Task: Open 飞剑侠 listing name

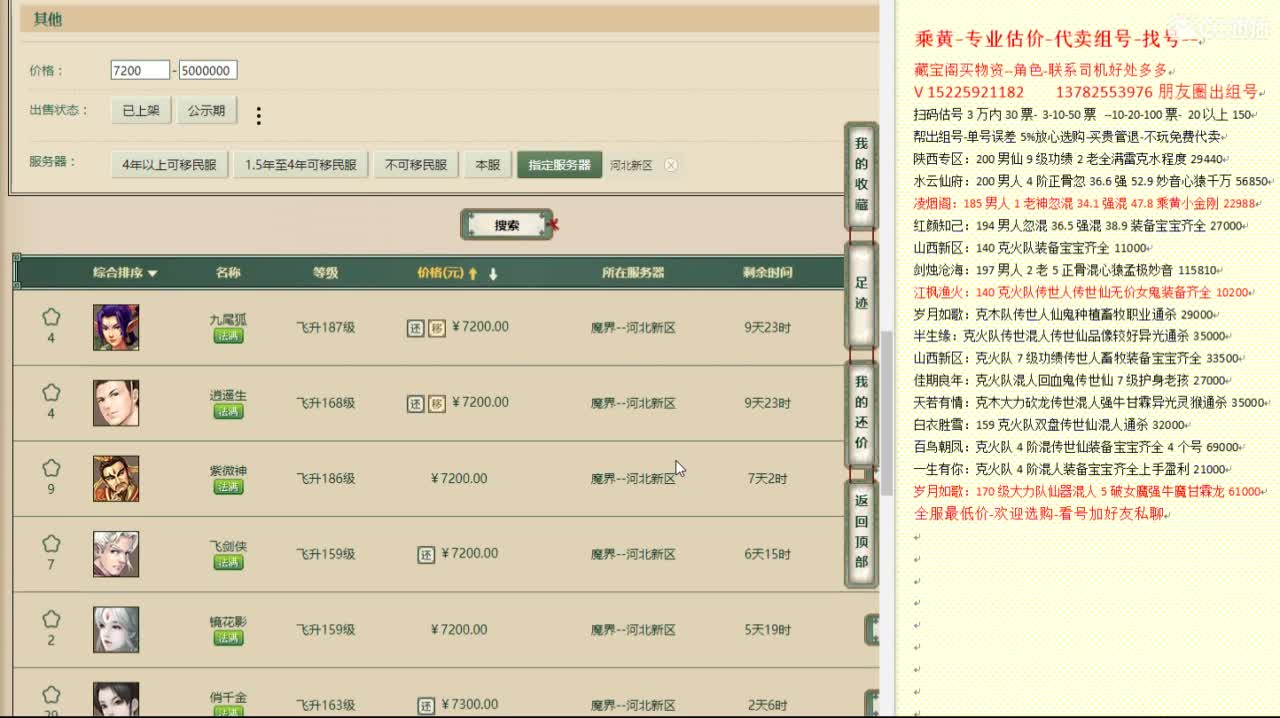Action: pos(228,546)
